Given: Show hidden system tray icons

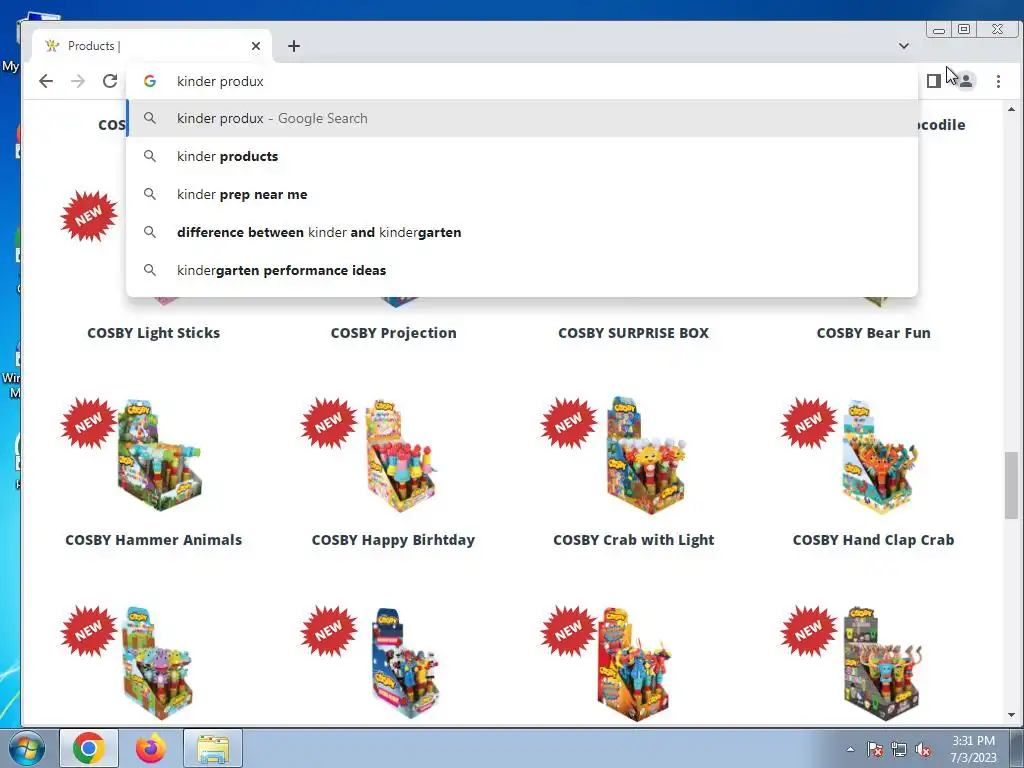Looking at the screenshot, I should click(x=850, y=749).
